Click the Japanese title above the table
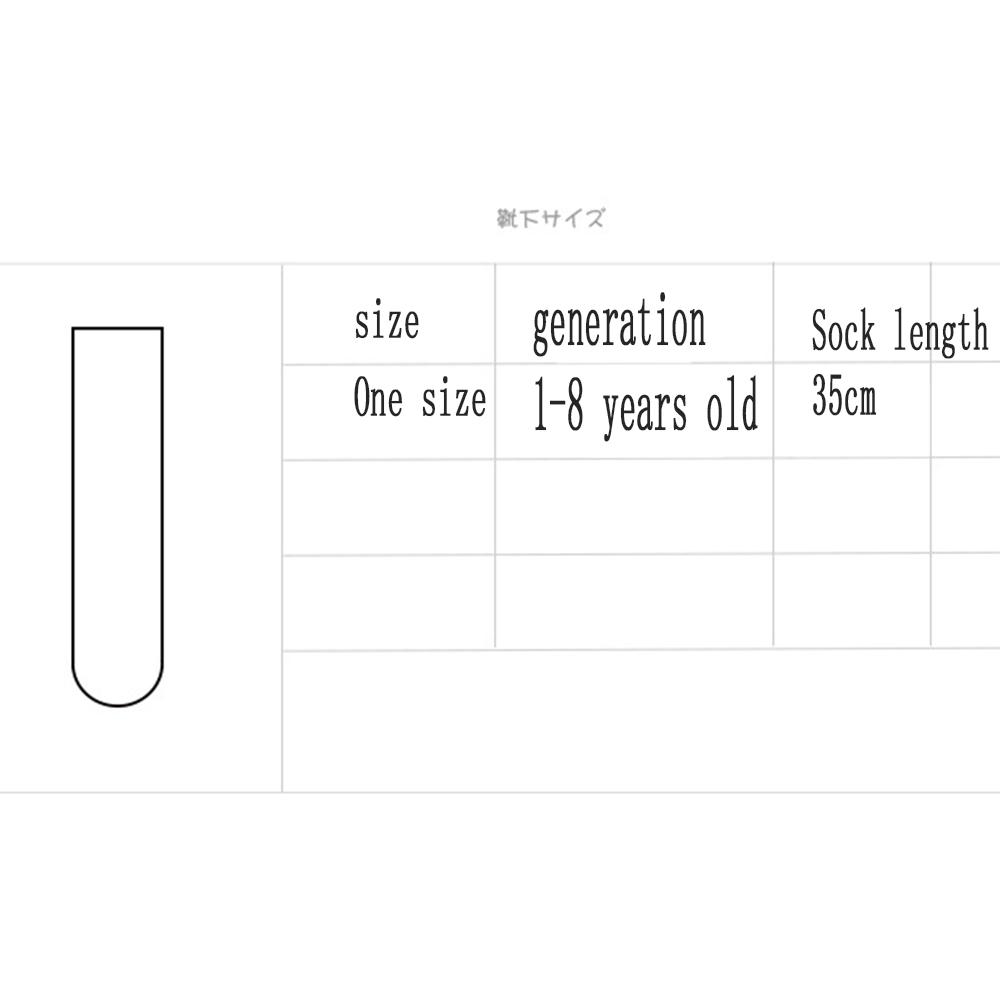Viewport: 1000px width, 1000px height. coord(551,218)
